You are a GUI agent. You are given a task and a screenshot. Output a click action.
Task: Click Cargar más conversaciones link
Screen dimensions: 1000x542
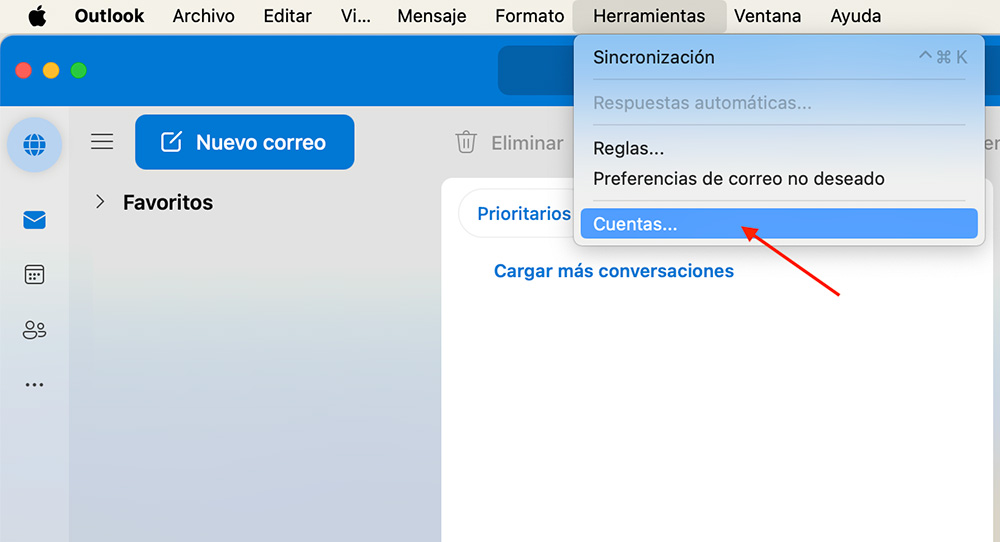click(x=614, y=271)
